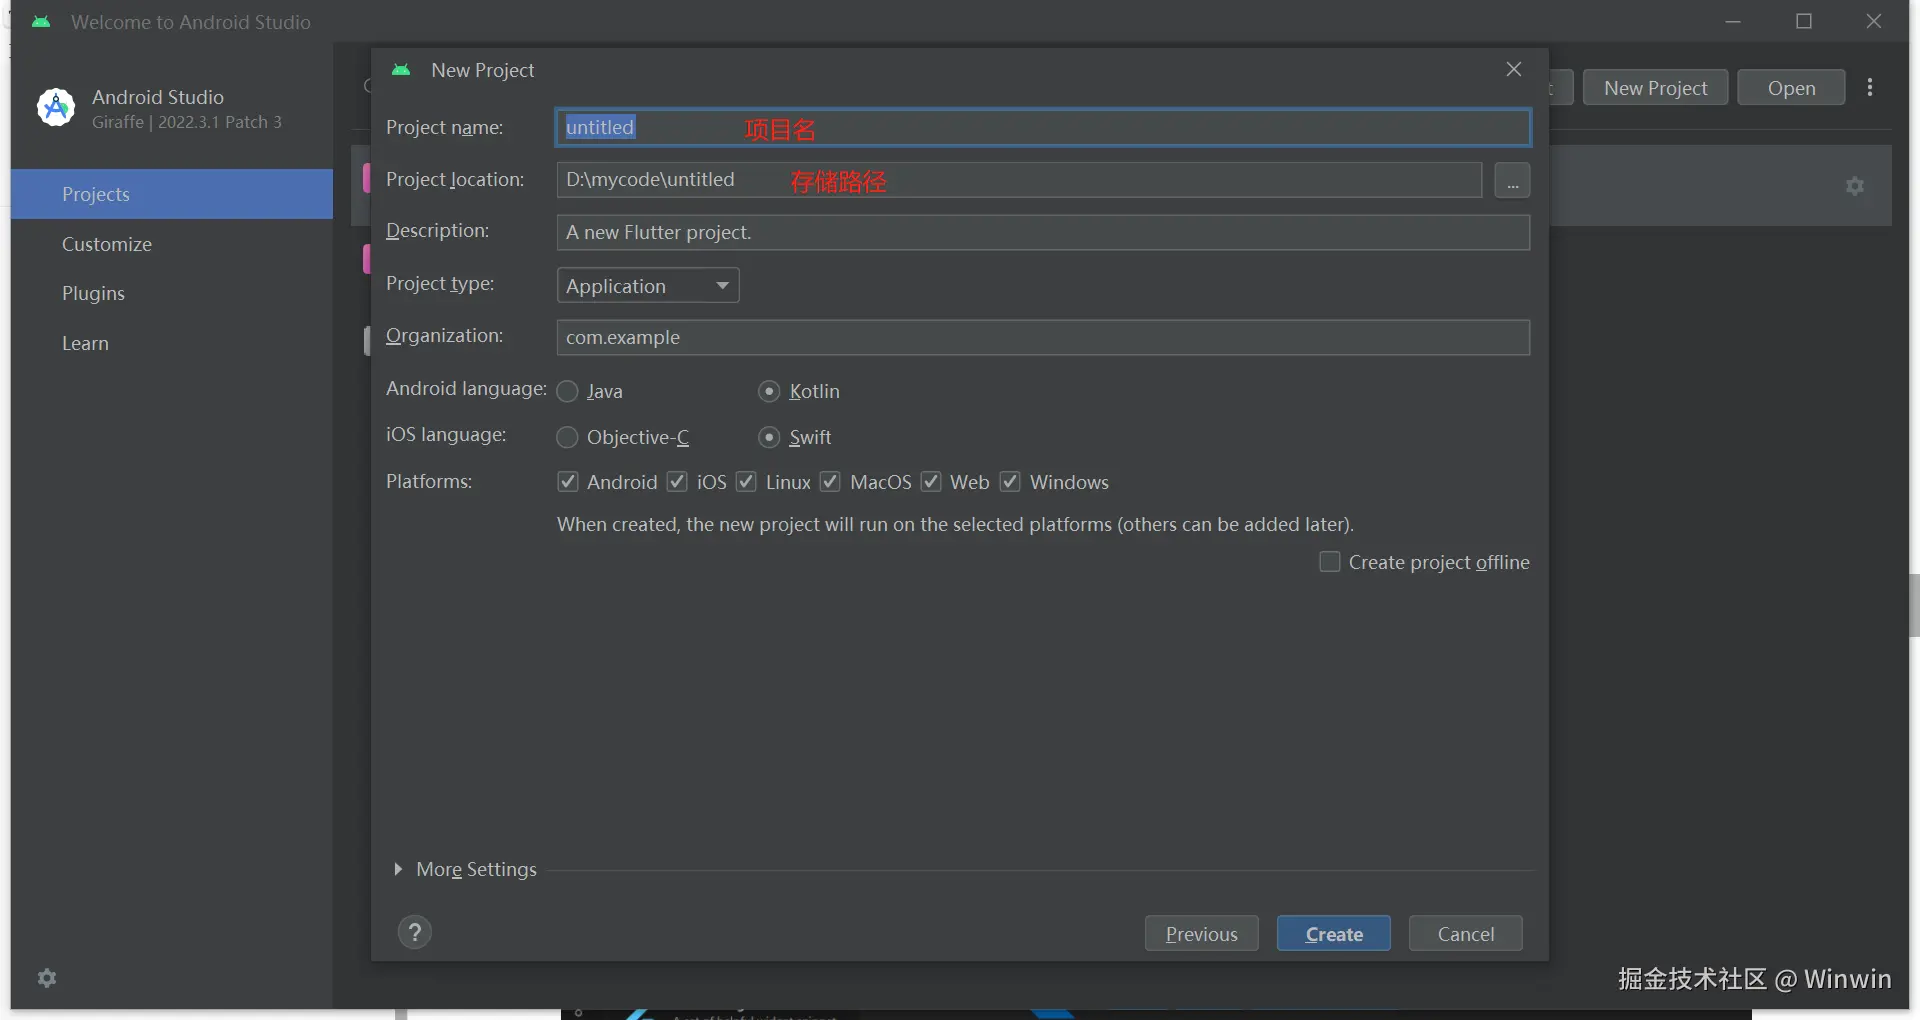
Task: Close the Welcome to Android Studio window
Action: click(1874, 22)
